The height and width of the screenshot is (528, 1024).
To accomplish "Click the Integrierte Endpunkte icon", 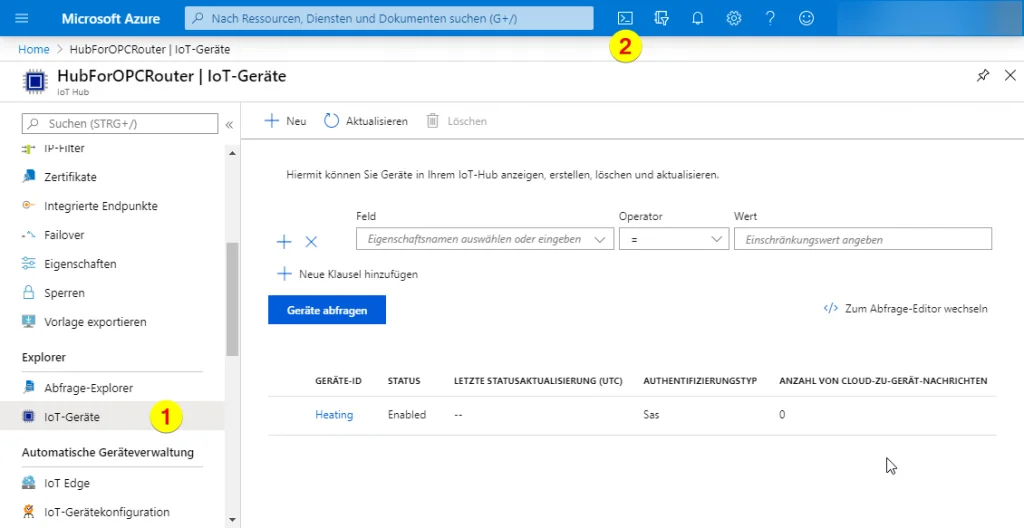I will (x=28, y=205).
